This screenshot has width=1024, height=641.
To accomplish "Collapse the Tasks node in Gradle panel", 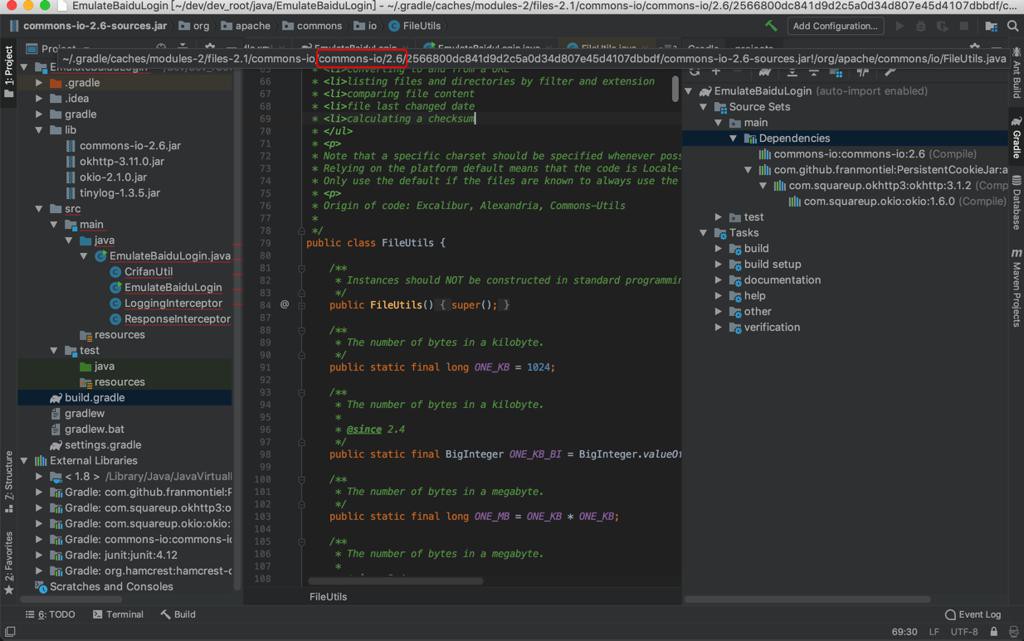I will (x=704, y=233).
